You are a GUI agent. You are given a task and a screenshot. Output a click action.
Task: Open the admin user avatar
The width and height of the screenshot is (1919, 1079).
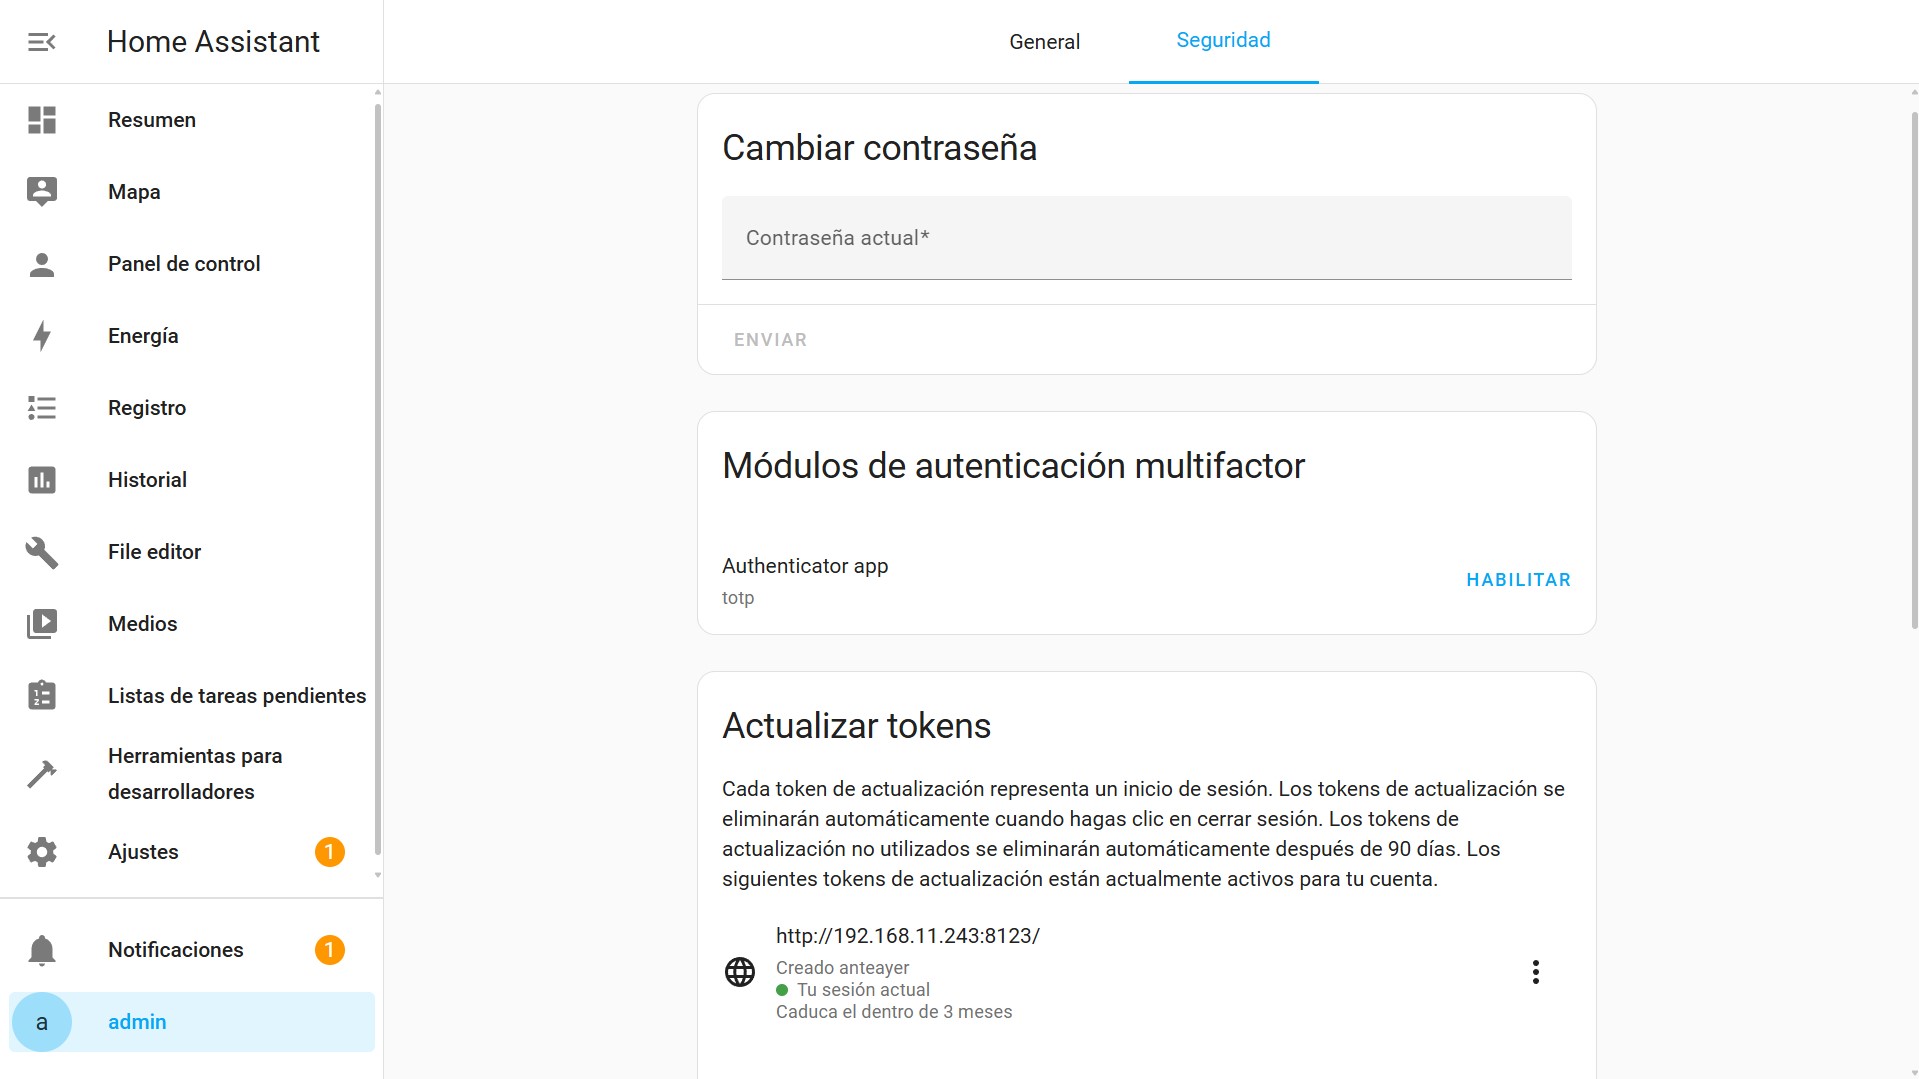click(x=42, y=1021)
